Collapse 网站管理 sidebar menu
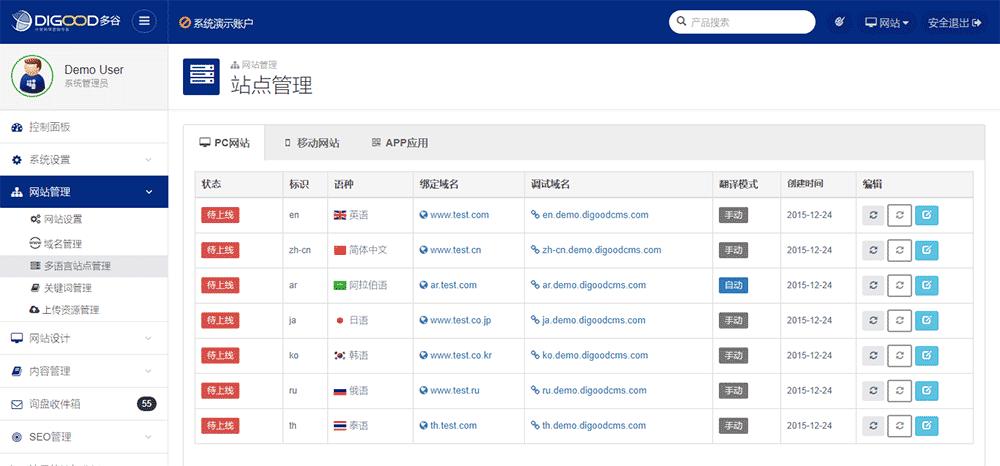Screen dimensions: 1000x466 pos(84,192)
